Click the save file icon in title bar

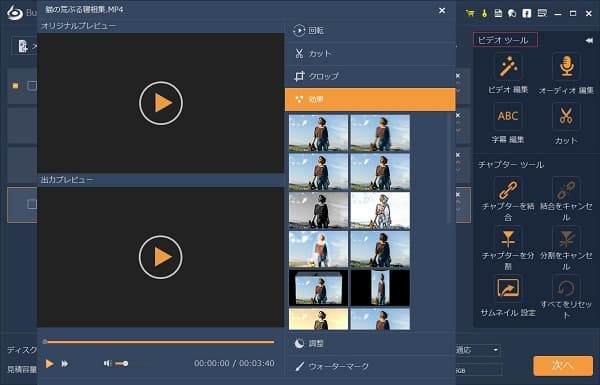tap(498, 13)
